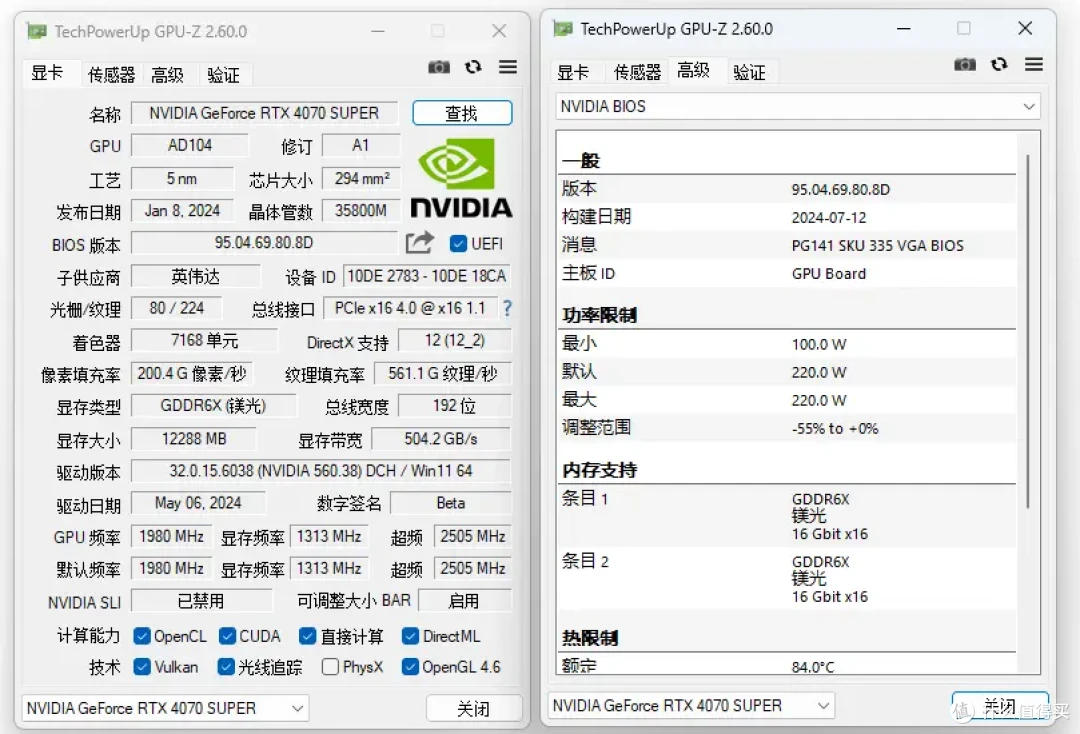Click 'GPU Board' board ID value

pos(829,274)
